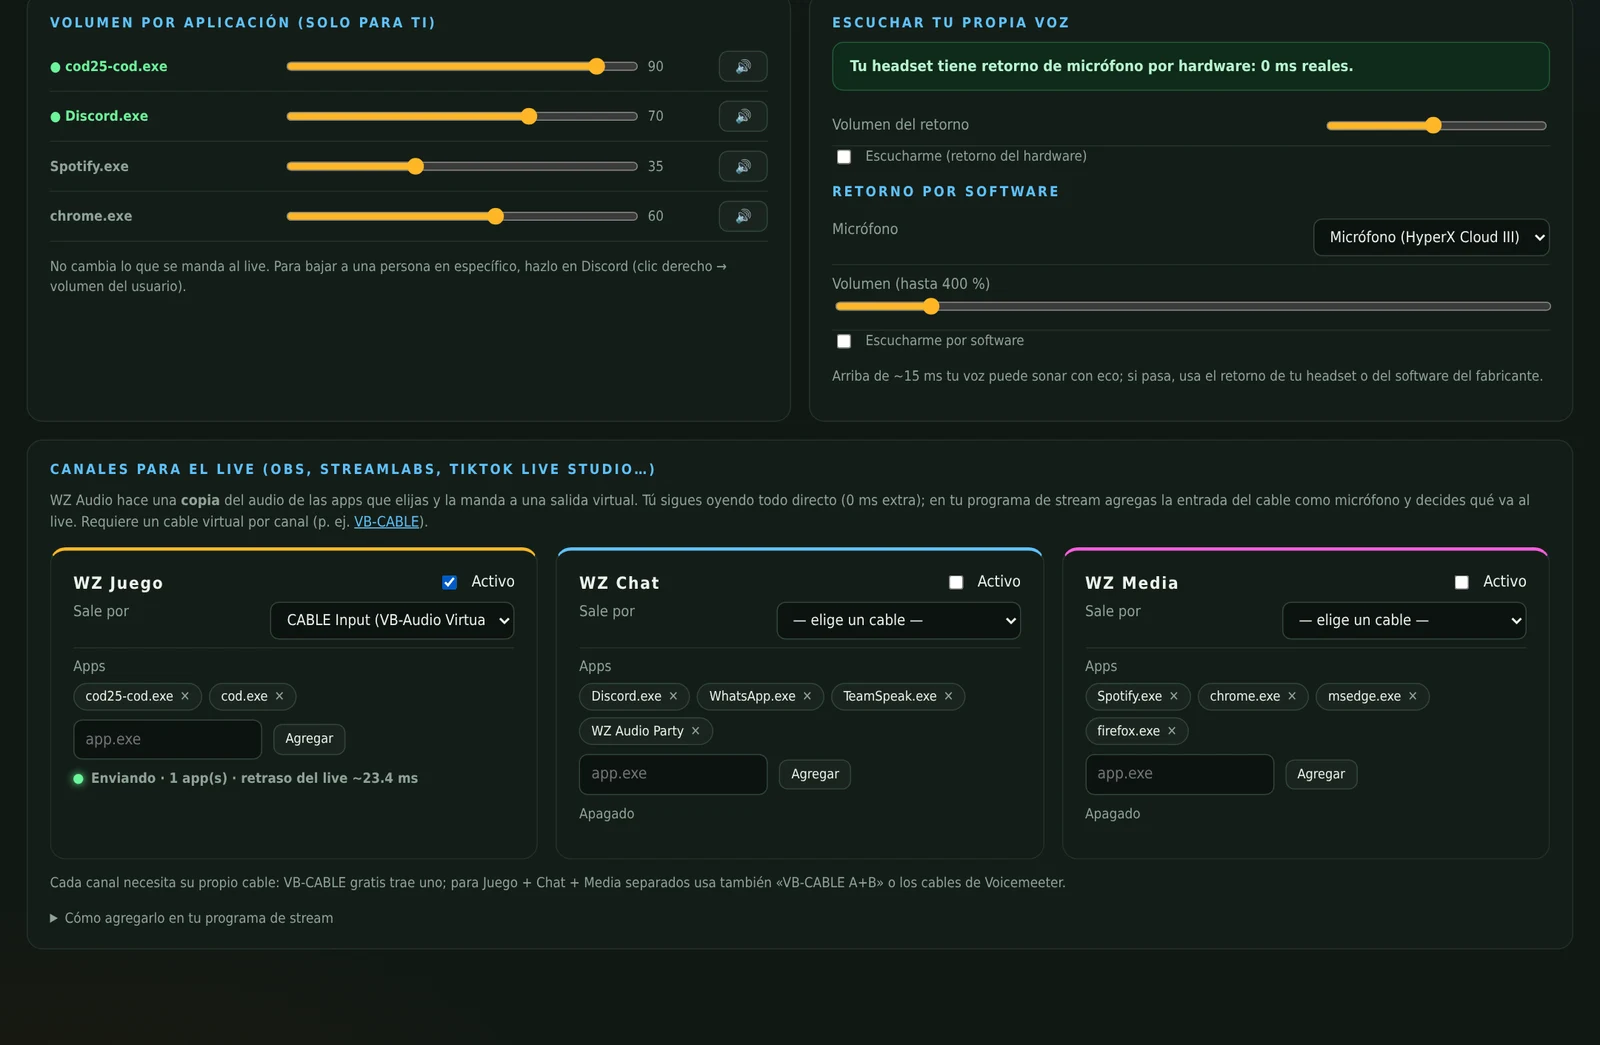Adjust the Discord.exe volume slider

click(x=462, y=116)
